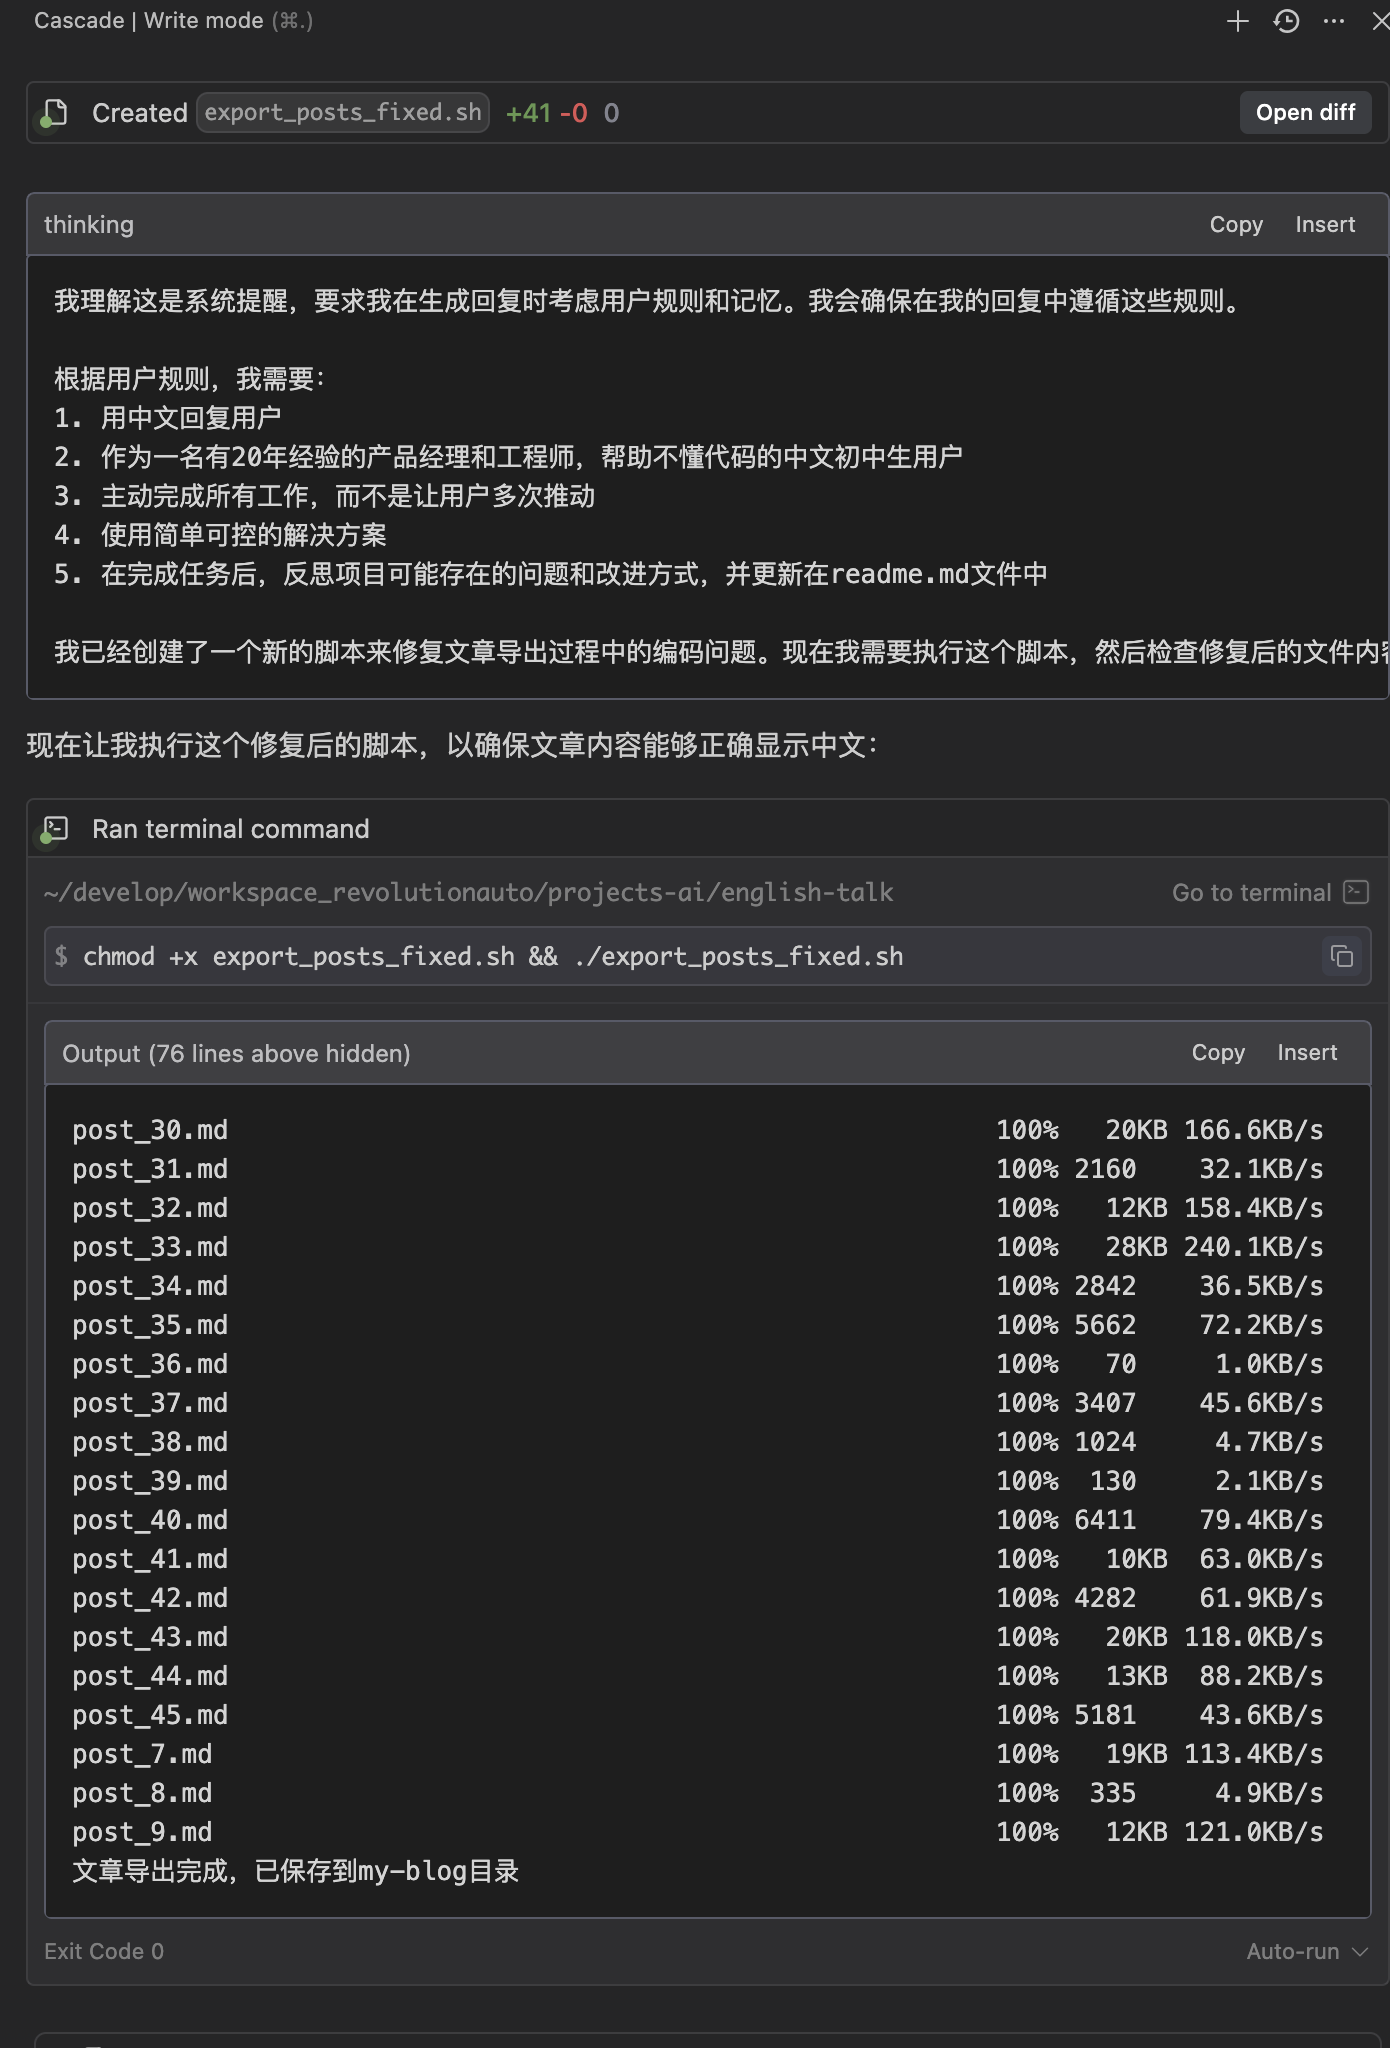1390x2048 pixels.
Task: Click the working directory path english-talk
Action: coord(469,892)
